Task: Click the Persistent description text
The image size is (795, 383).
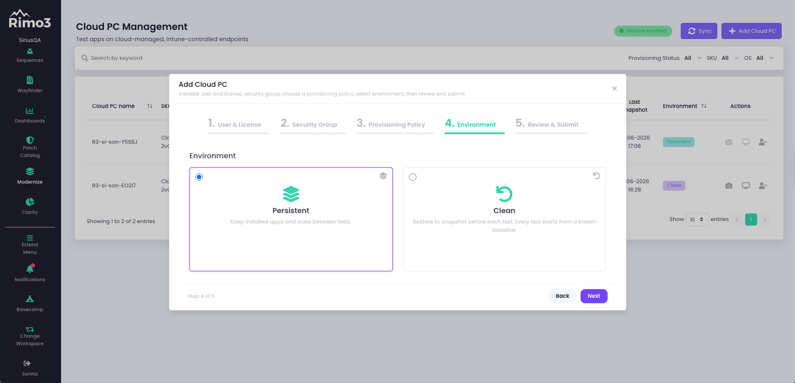Action: point(291,222)
